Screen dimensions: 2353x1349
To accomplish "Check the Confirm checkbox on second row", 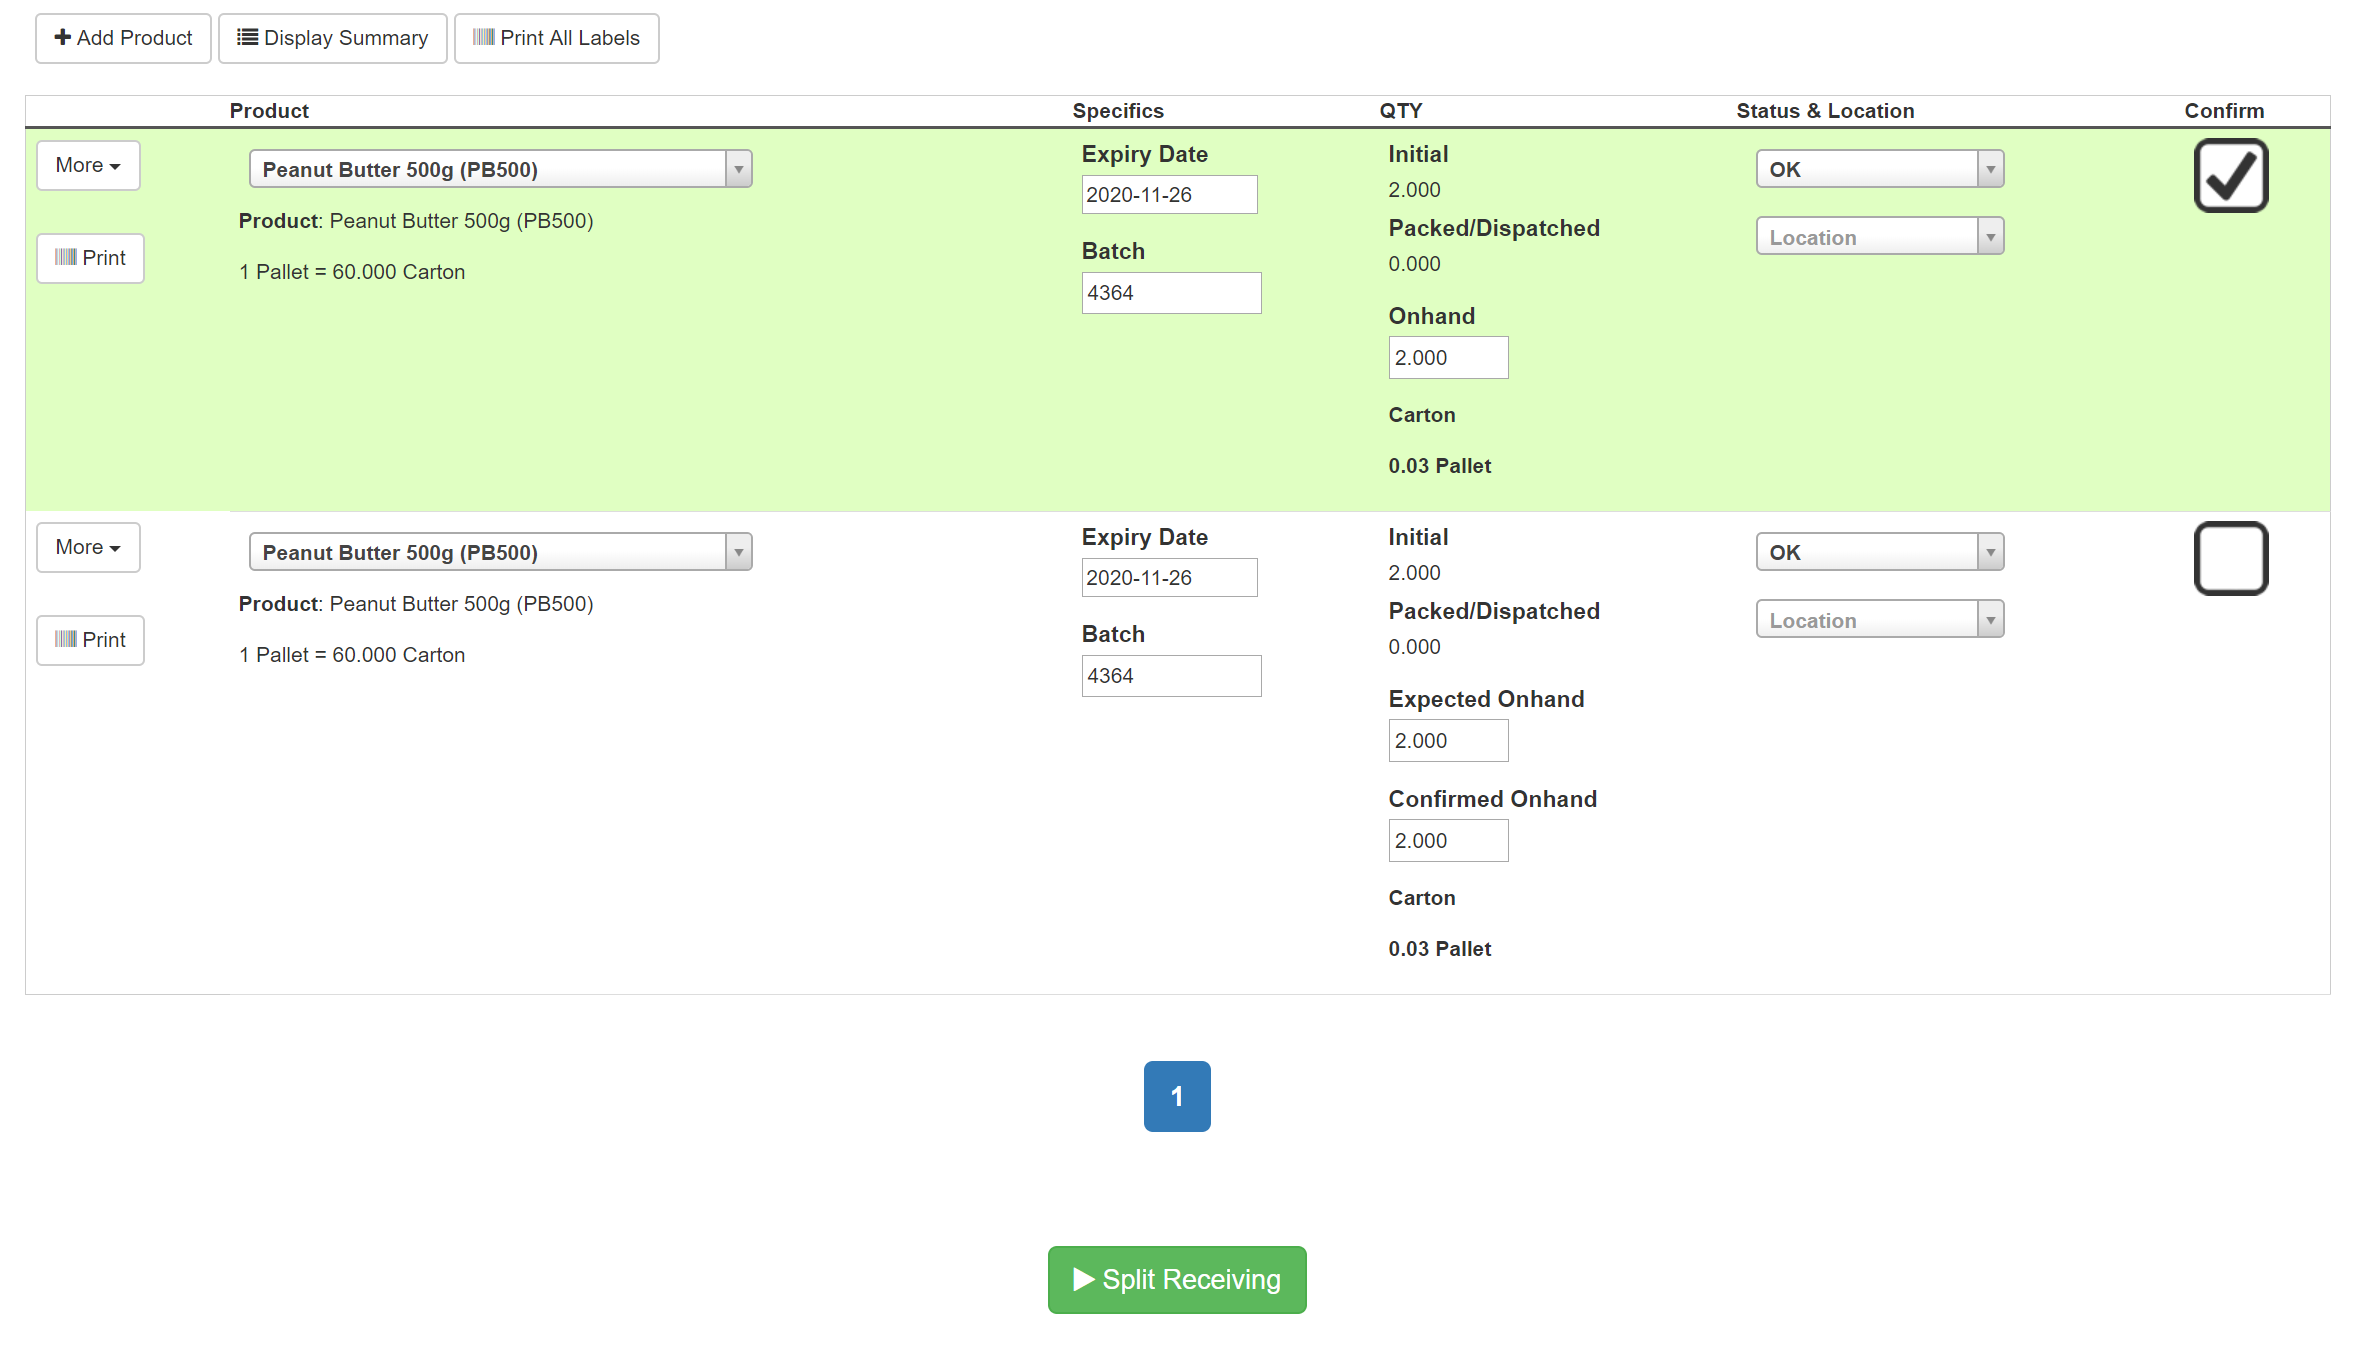I will pos(2230,558).
